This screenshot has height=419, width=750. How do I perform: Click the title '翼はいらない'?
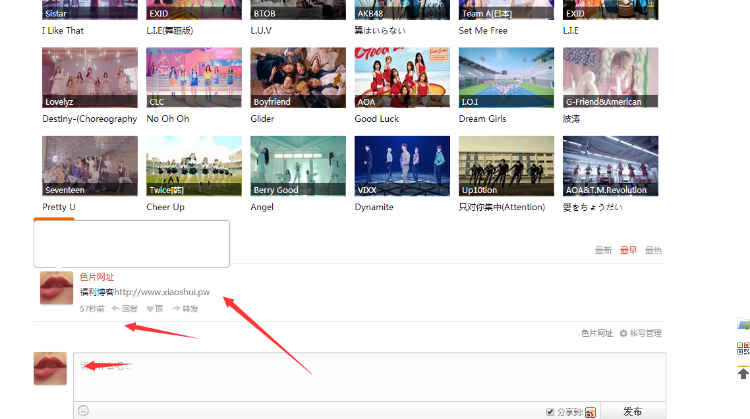[x=380, y=31]
